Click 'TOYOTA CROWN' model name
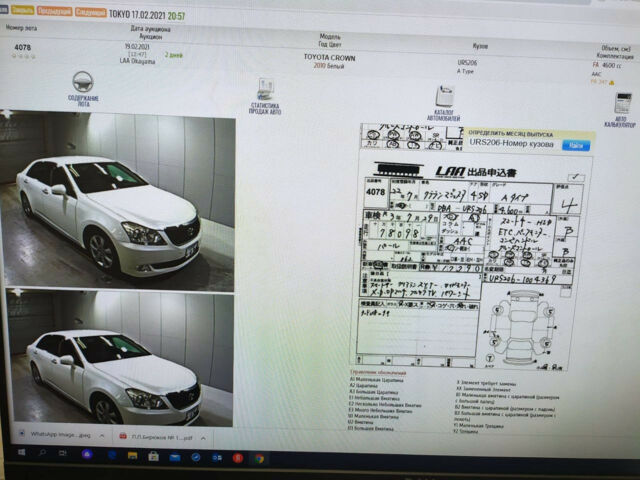640x480 pixels. pos(329,58)
